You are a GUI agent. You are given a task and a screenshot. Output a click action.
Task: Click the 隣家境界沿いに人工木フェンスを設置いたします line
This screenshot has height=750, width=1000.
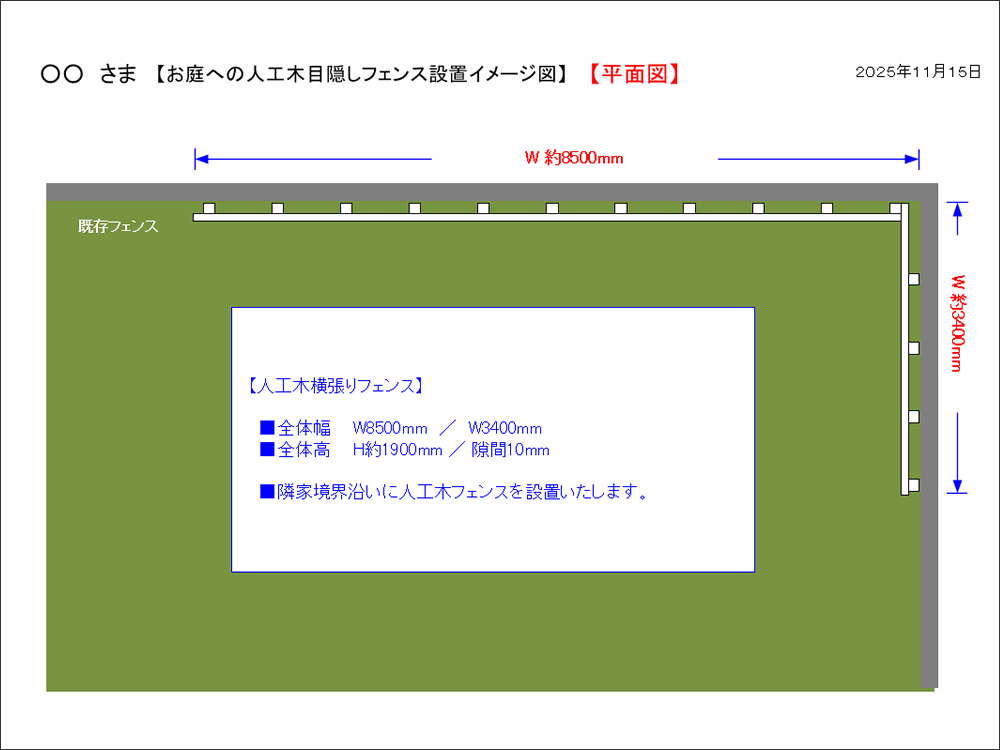coord(454,492)
